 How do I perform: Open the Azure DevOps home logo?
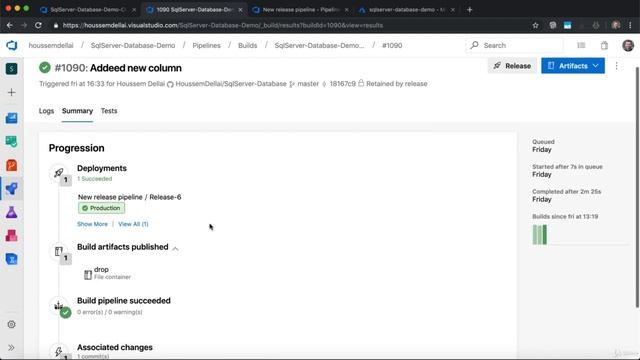coord(11,45)
